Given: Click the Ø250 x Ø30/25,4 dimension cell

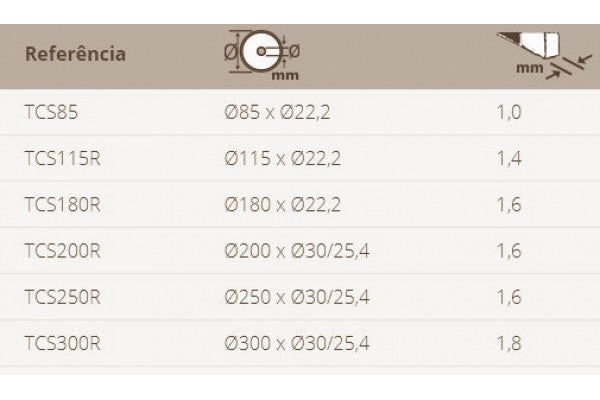Looking at the screenshot, I should click(x=297, y=297).
